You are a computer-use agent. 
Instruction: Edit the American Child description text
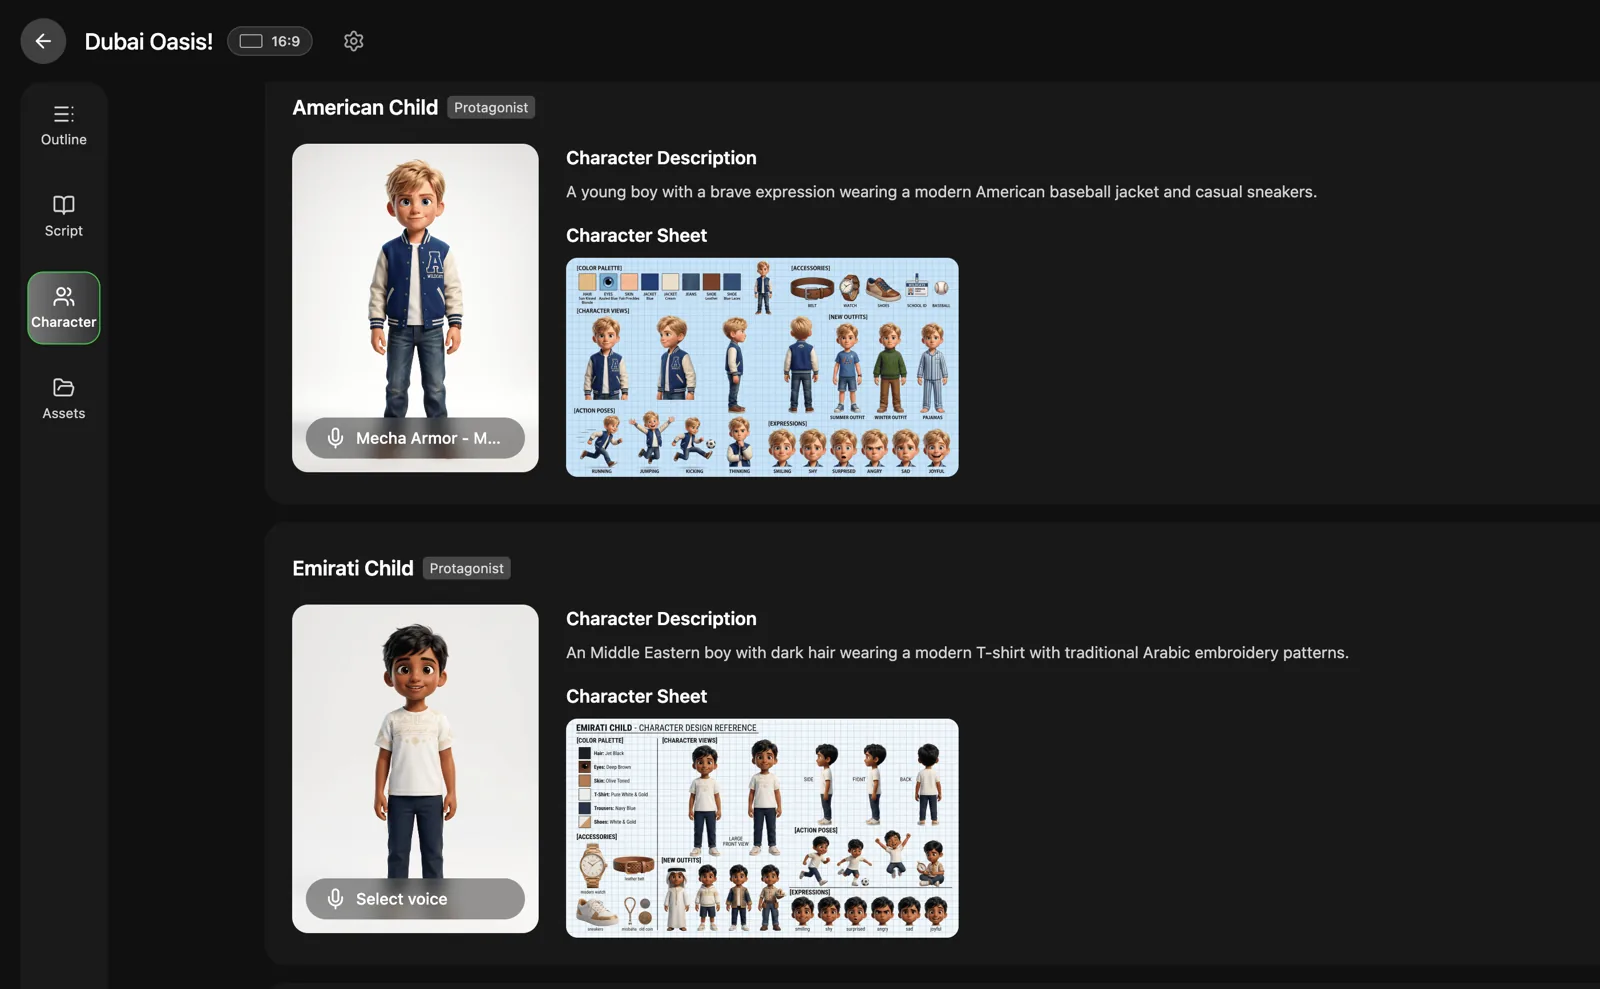click(940, 192)
